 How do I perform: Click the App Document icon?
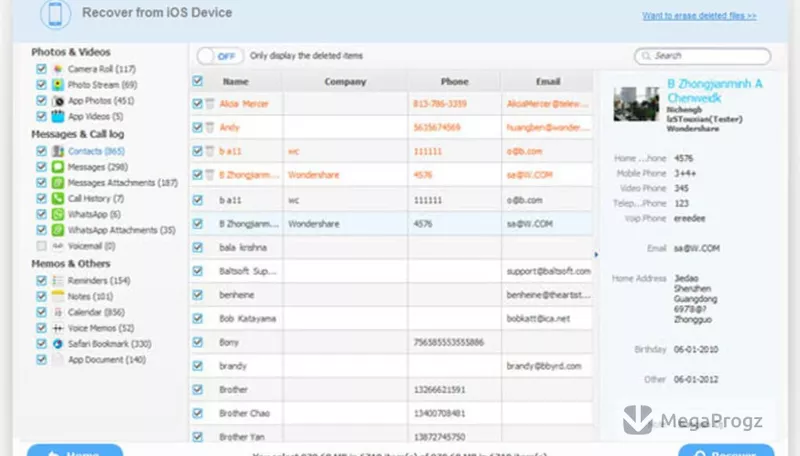(x=58, y=360)
